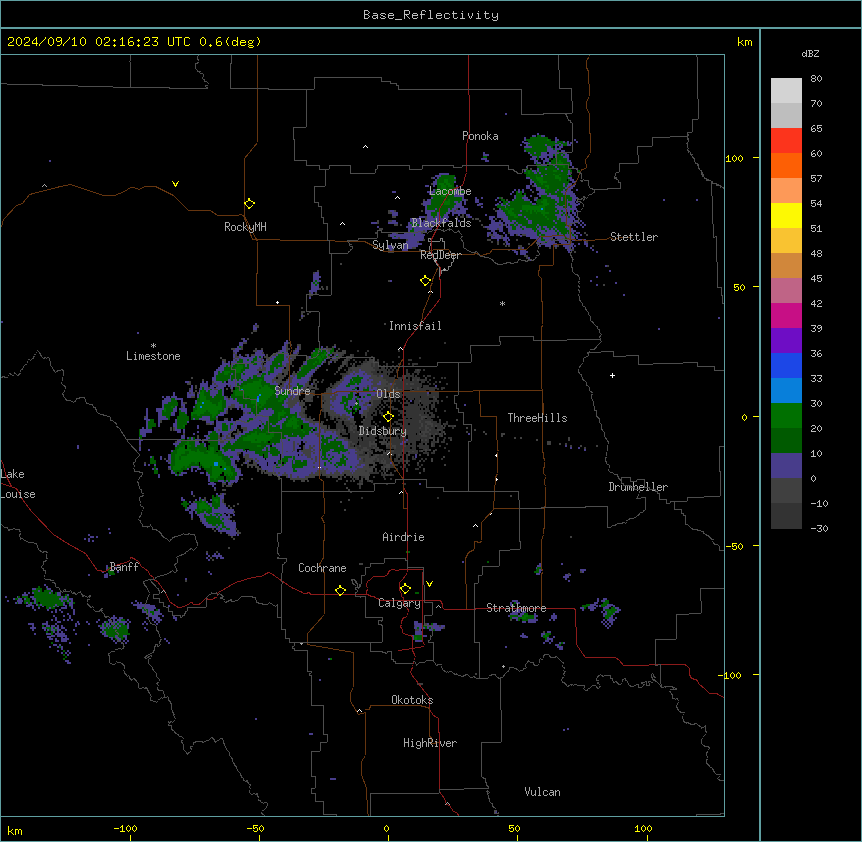Select the asterisk marker east of Innisfail
862x842 pixels.
502,304
